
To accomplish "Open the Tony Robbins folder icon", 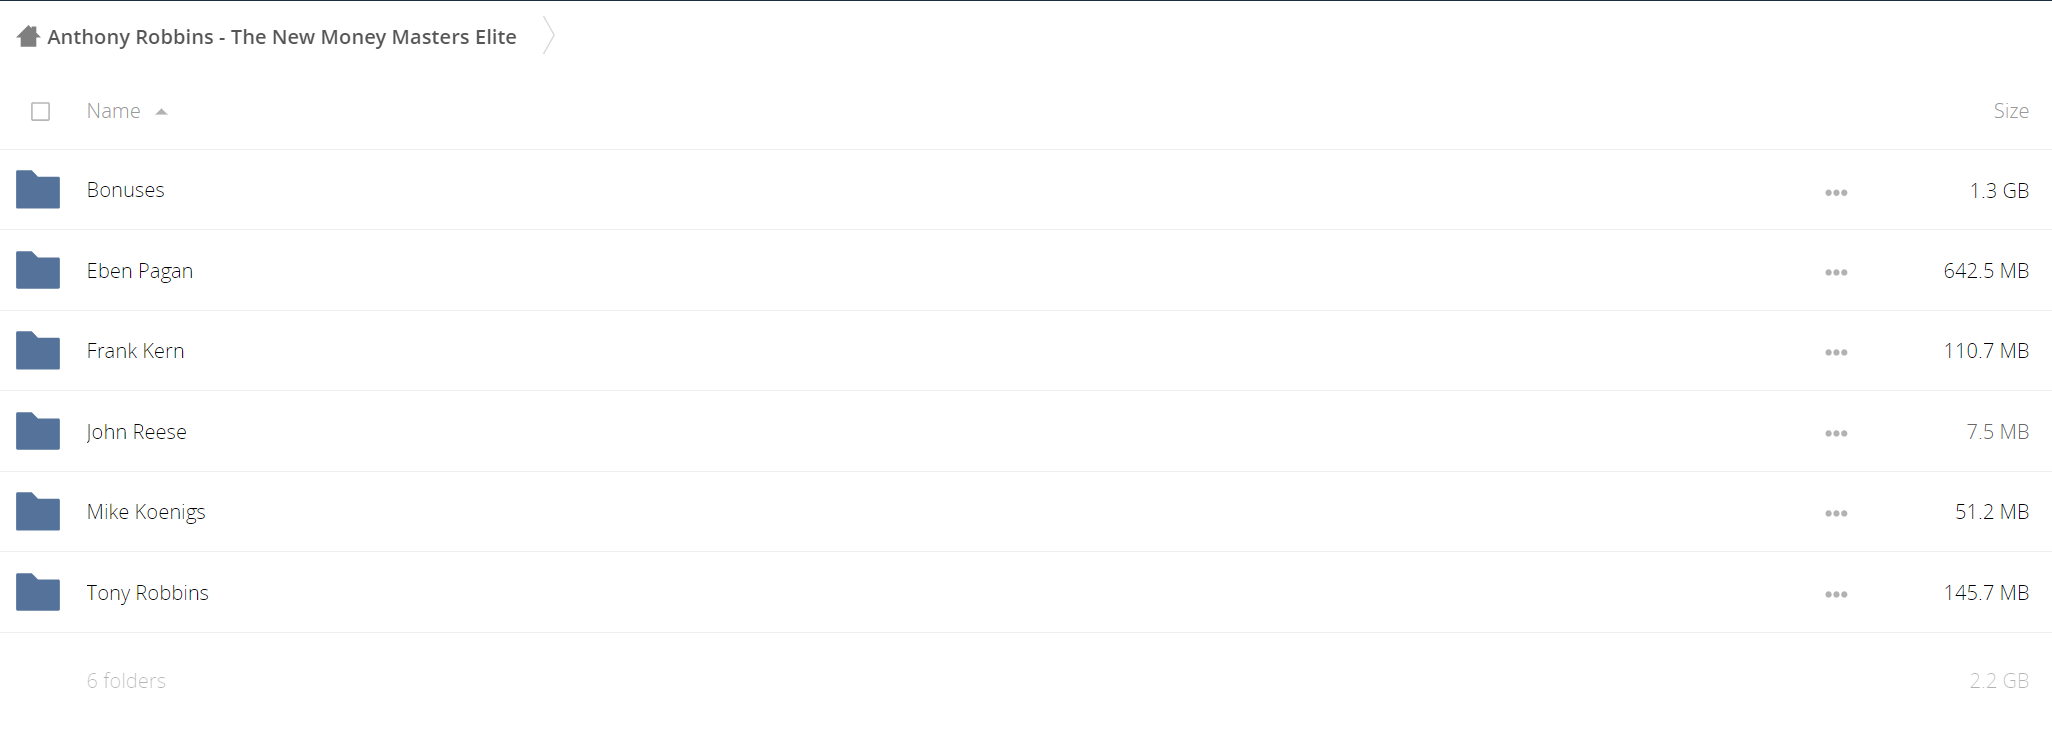I will (38, 592).
